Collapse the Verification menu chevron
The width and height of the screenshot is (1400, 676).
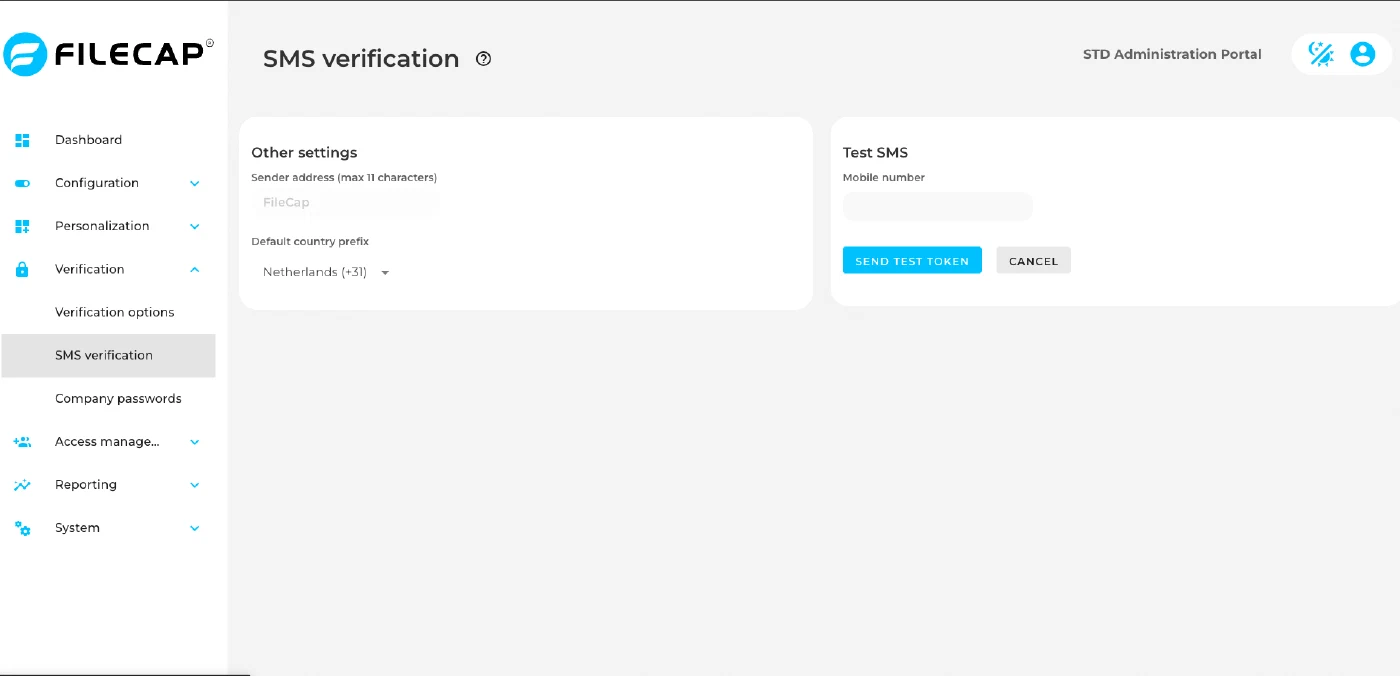coord(195,269)
